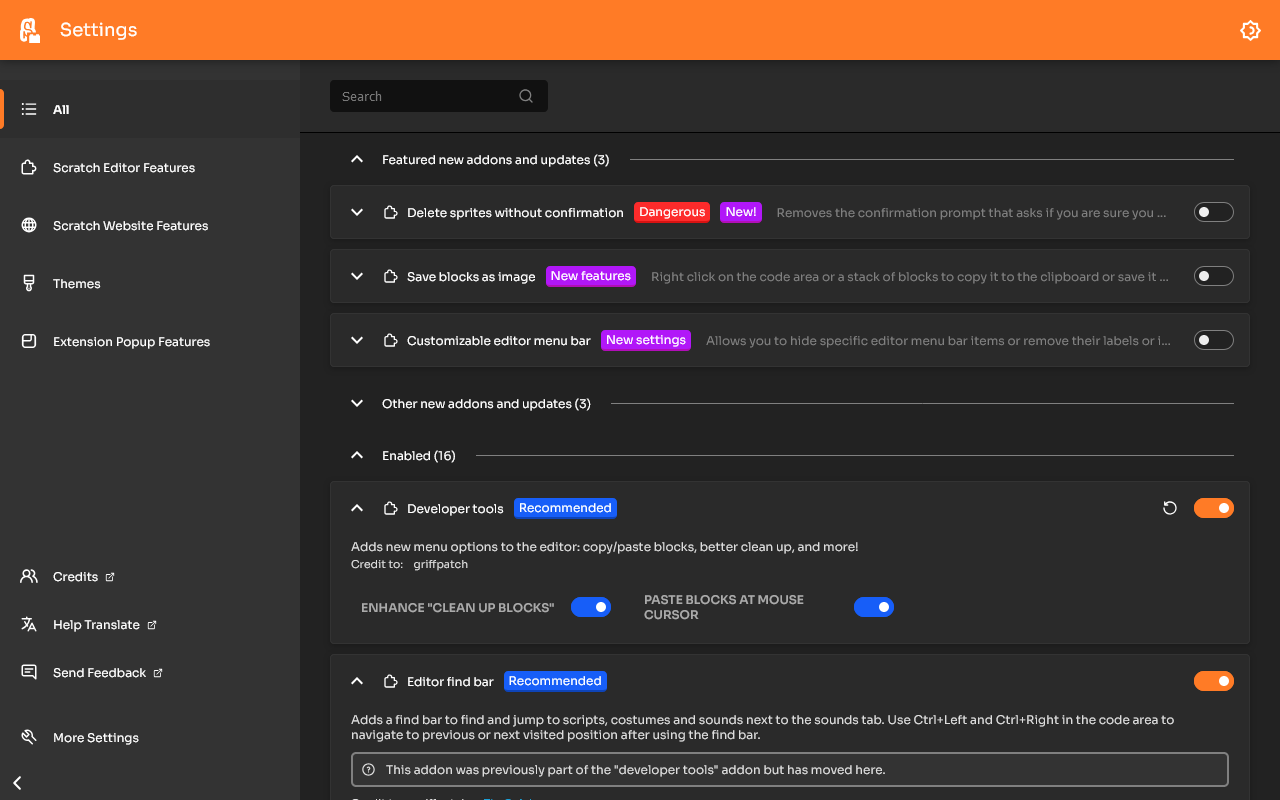The width and height of the screenshot is (1280, 800).
Task: Collapse the Developer tools addon details
Action: click(x=357, y=508)
